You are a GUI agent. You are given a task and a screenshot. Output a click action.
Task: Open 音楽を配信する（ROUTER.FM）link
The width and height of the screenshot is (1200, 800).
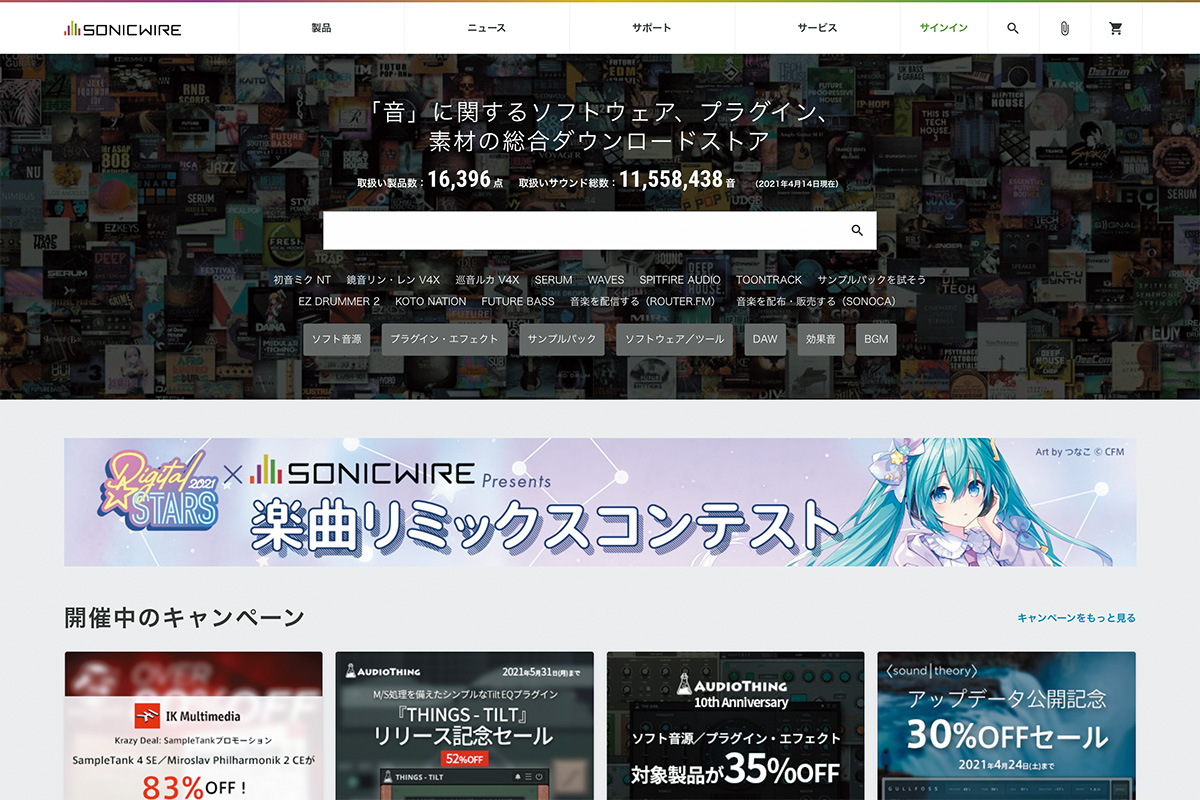(645, 301)
